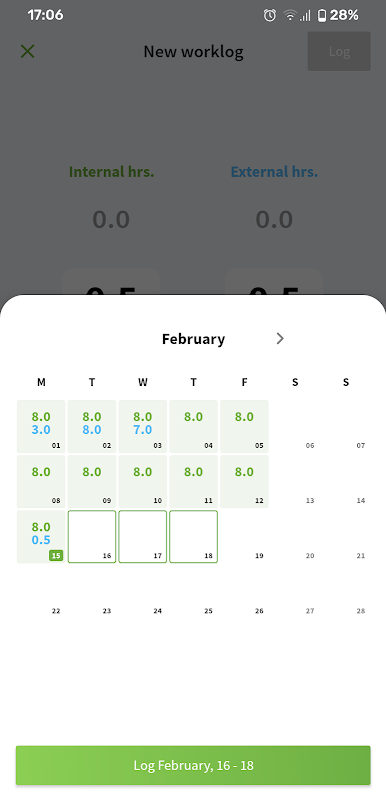The image size is (386, 800).
Task: Tap the battery icon showing 28%
Action: click(322, 15)
